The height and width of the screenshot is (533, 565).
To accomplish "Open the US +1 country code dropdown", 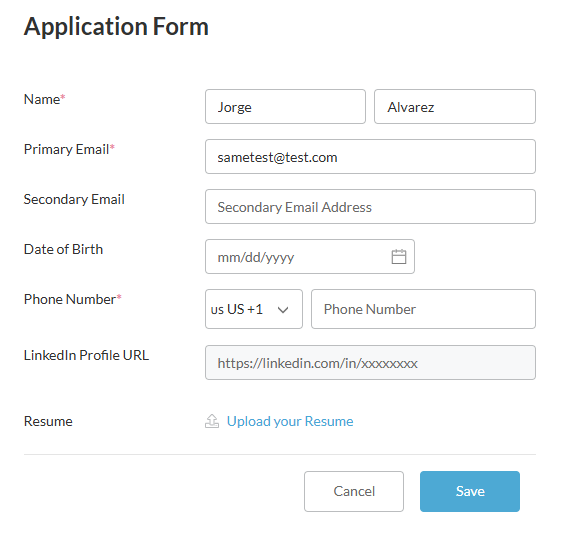I will (x=254, y=309).
